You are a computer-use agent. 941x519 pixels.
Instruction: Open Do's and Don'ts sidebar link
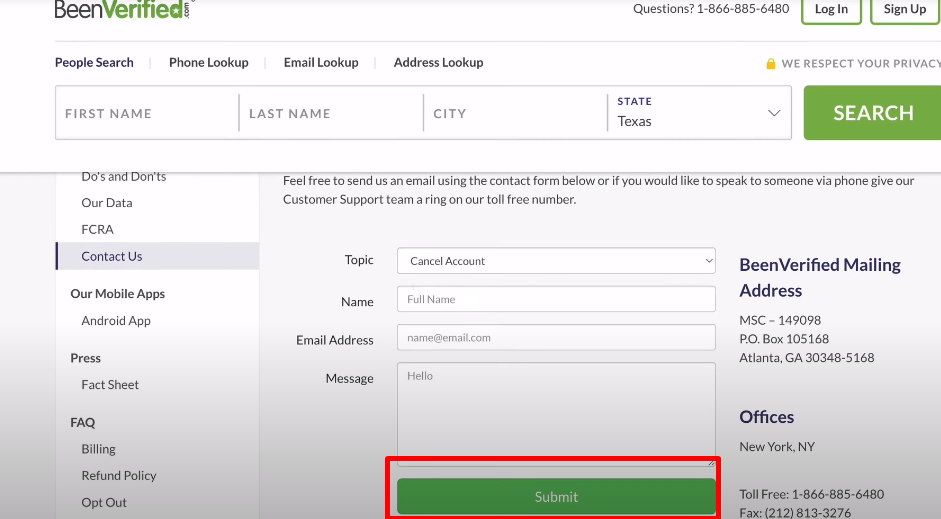tap(124, 176)
